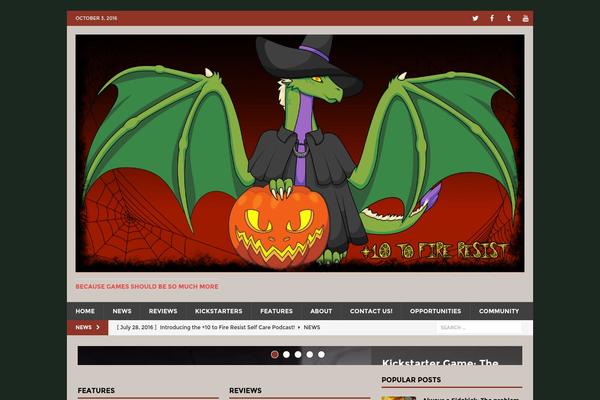Select the fourth slider dot

pyautogui.click(x=310, y=354)
